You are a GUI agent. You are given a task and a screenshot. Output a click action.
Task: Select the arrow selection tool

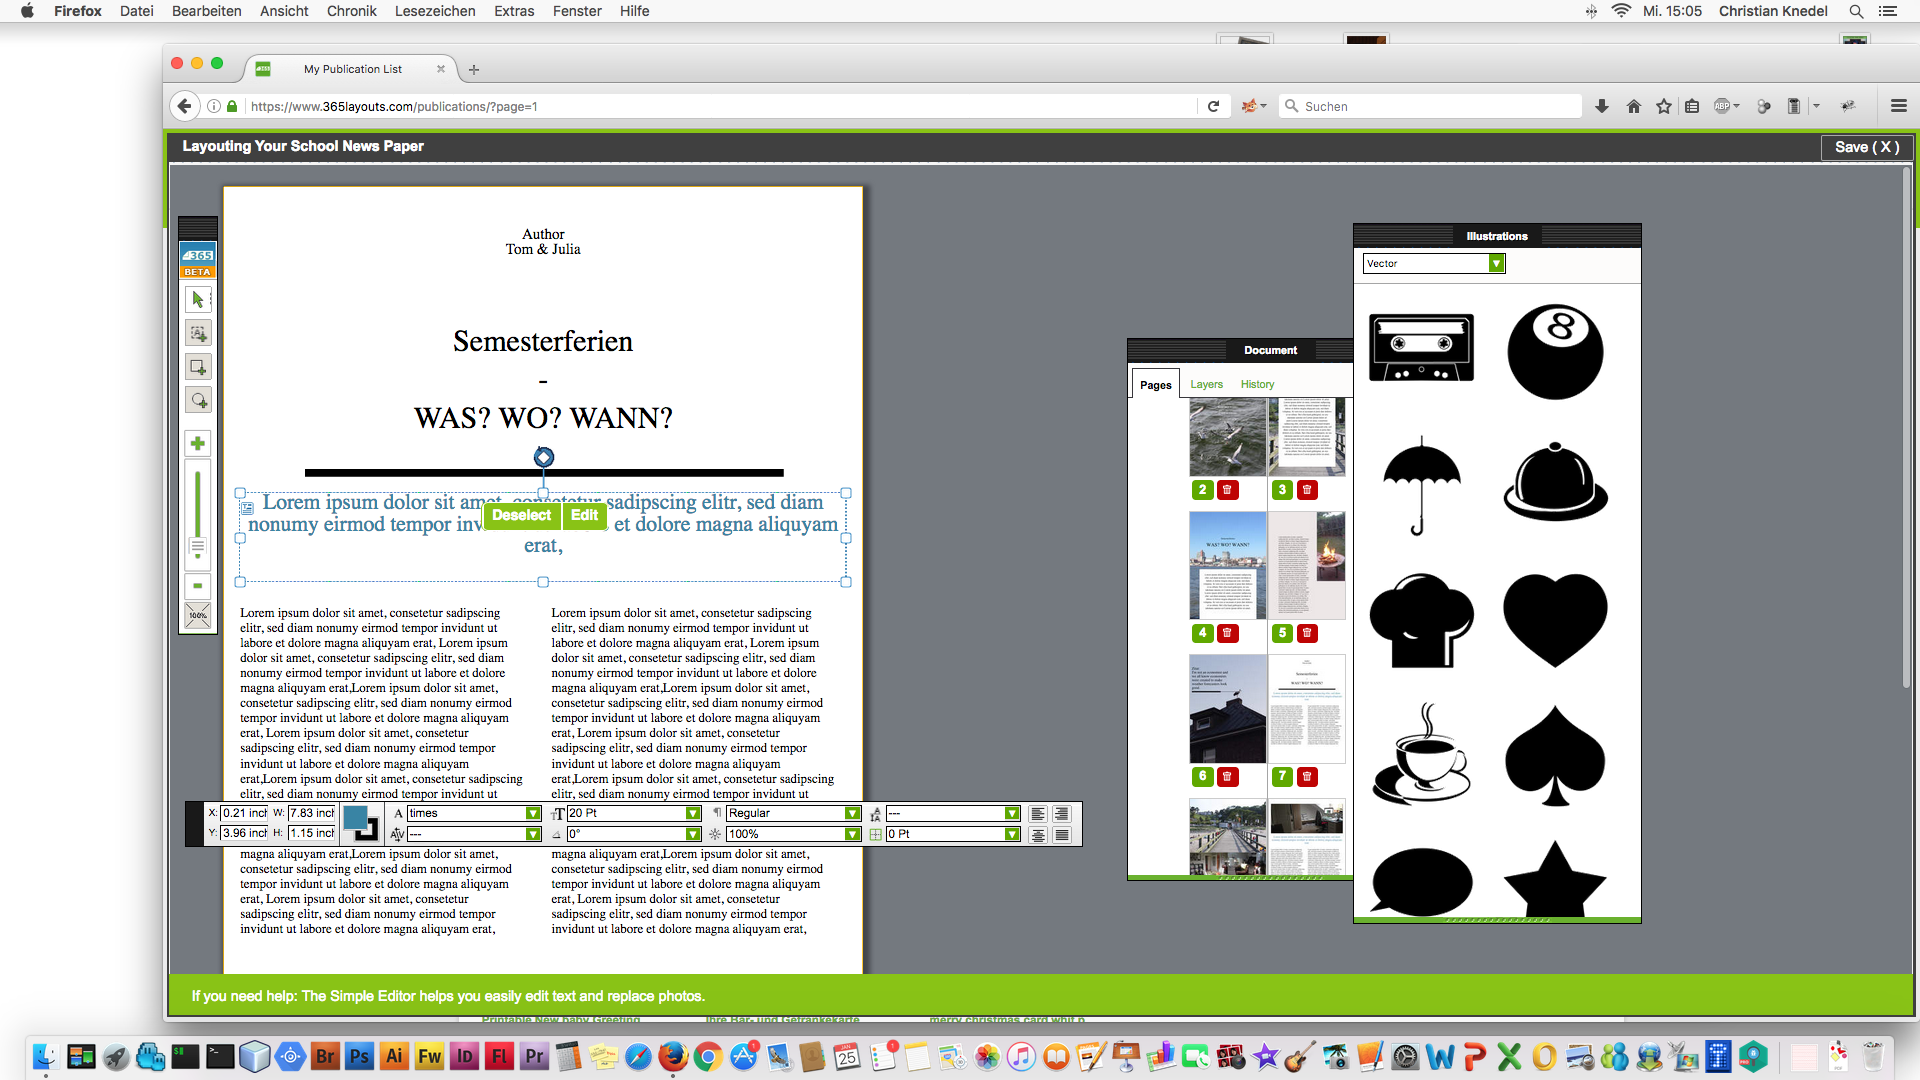(x=197, y=299)
